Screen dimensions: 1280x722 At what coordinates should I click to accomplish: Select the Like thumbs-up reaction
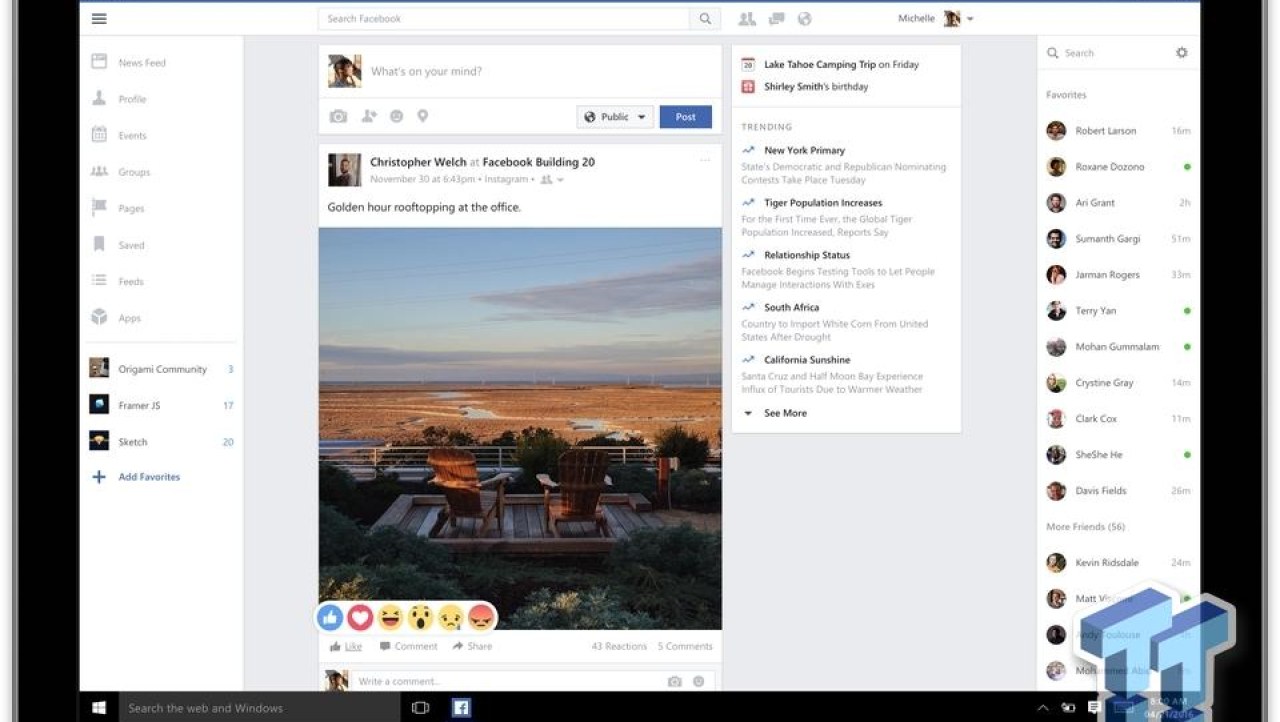coord(330,618)
